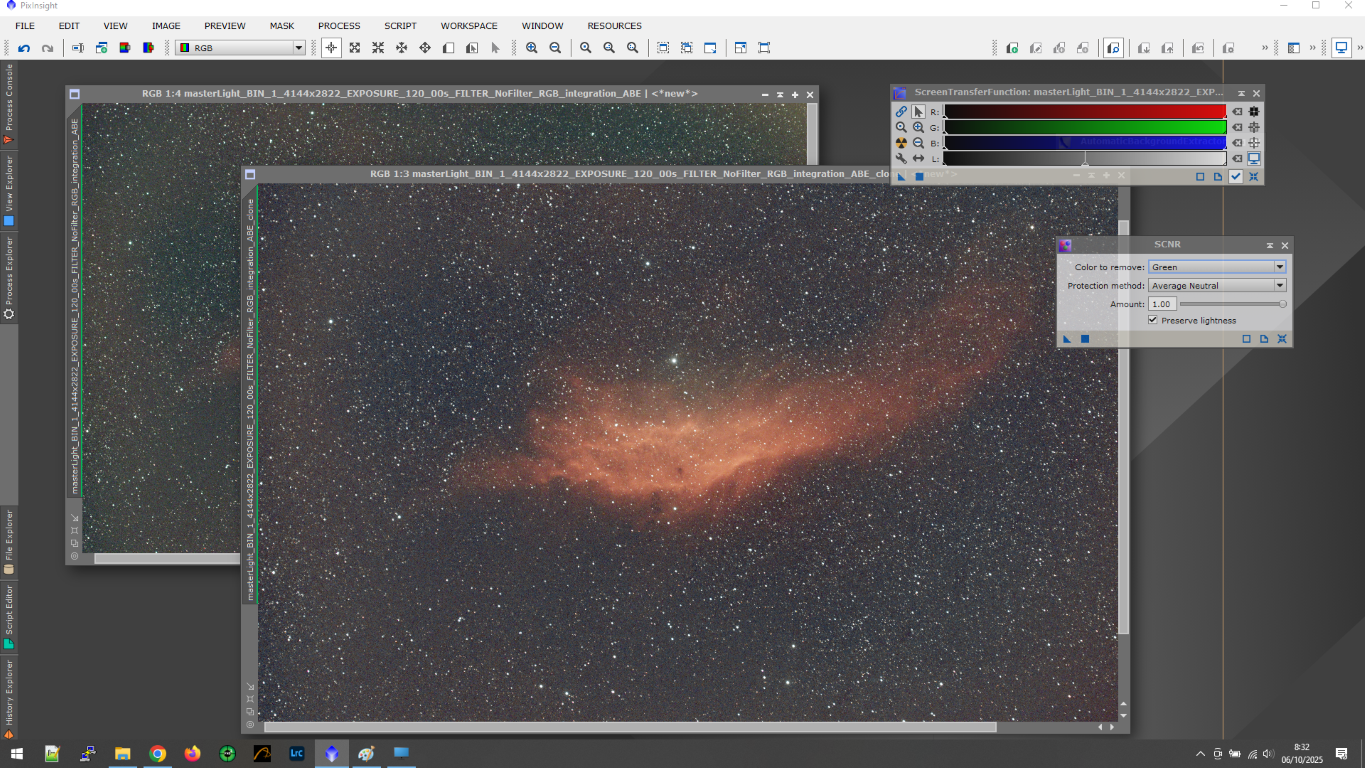The height and width of the screenshot is (768, 1365).
Task: Expand the Protection method dropdown
Action: pos(1217,286)
